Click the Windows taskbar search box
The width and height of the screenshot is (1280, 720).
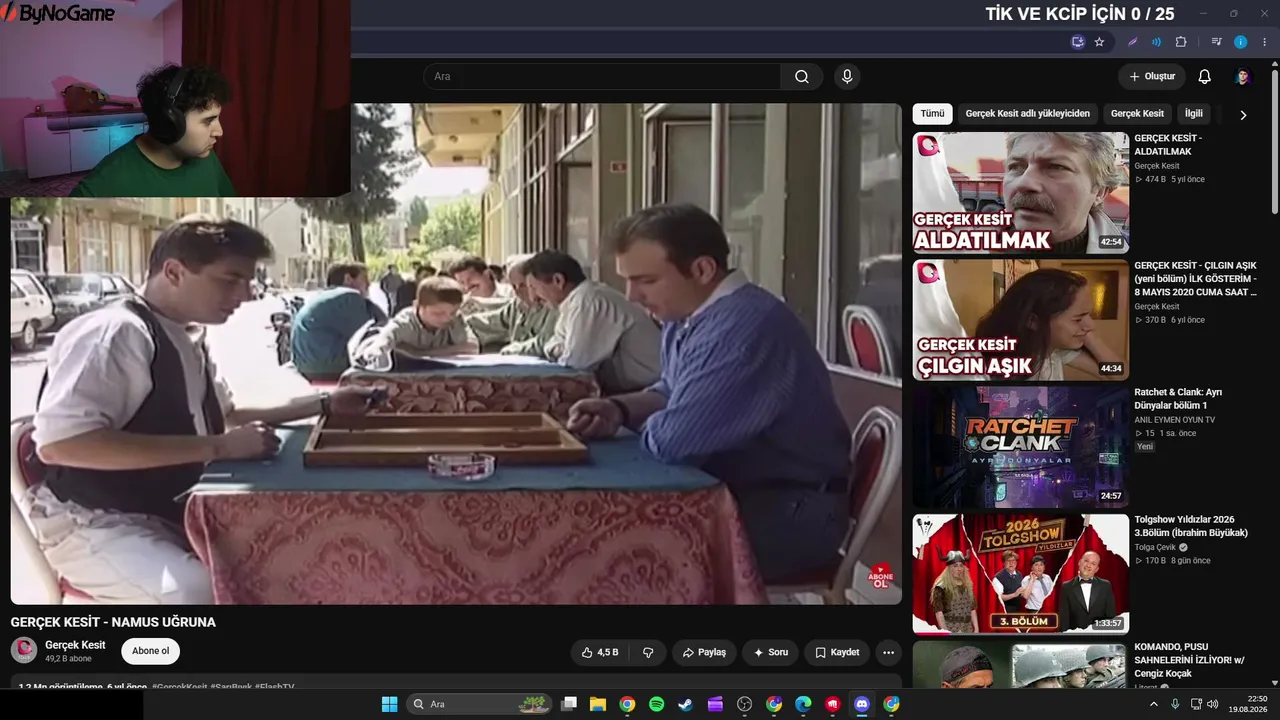click(x=480, y=704)
